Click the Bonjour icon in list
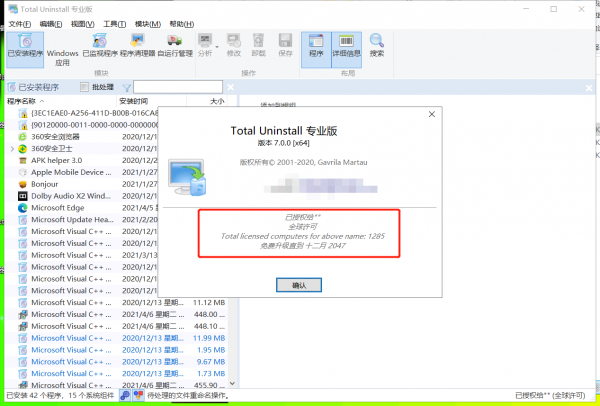600x406 pixels. [x=23, y=184]
